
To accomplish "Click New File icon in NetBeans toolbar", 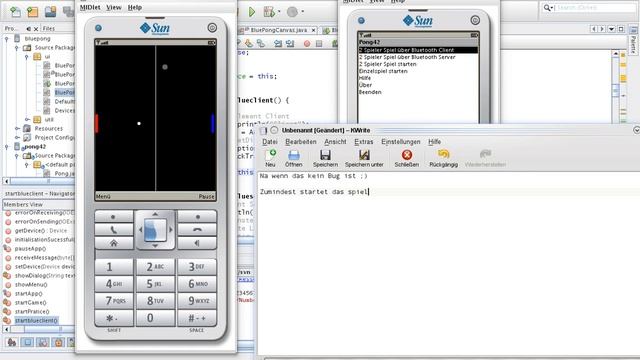I will coord(16,11).
